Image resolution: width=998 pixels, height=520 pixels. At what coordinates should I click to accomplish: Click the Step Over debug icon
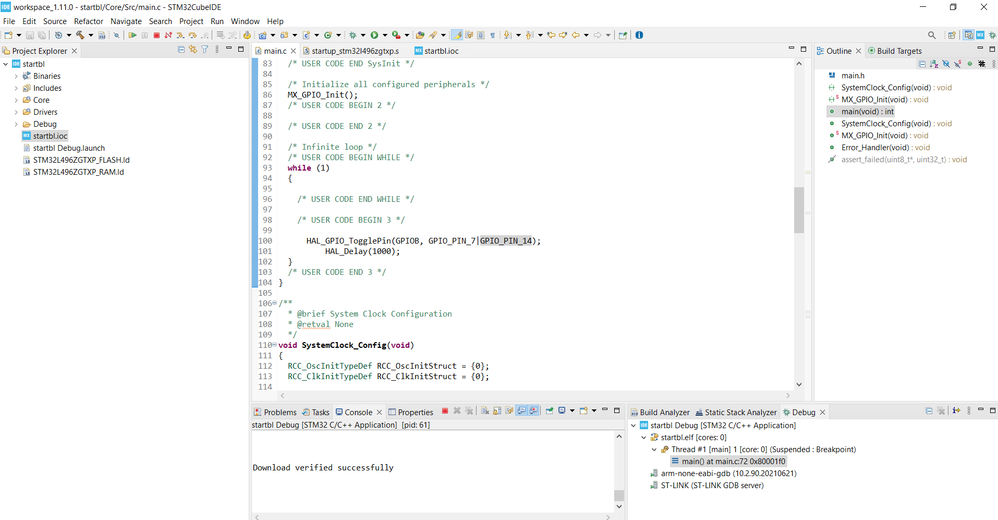point(192,35)
